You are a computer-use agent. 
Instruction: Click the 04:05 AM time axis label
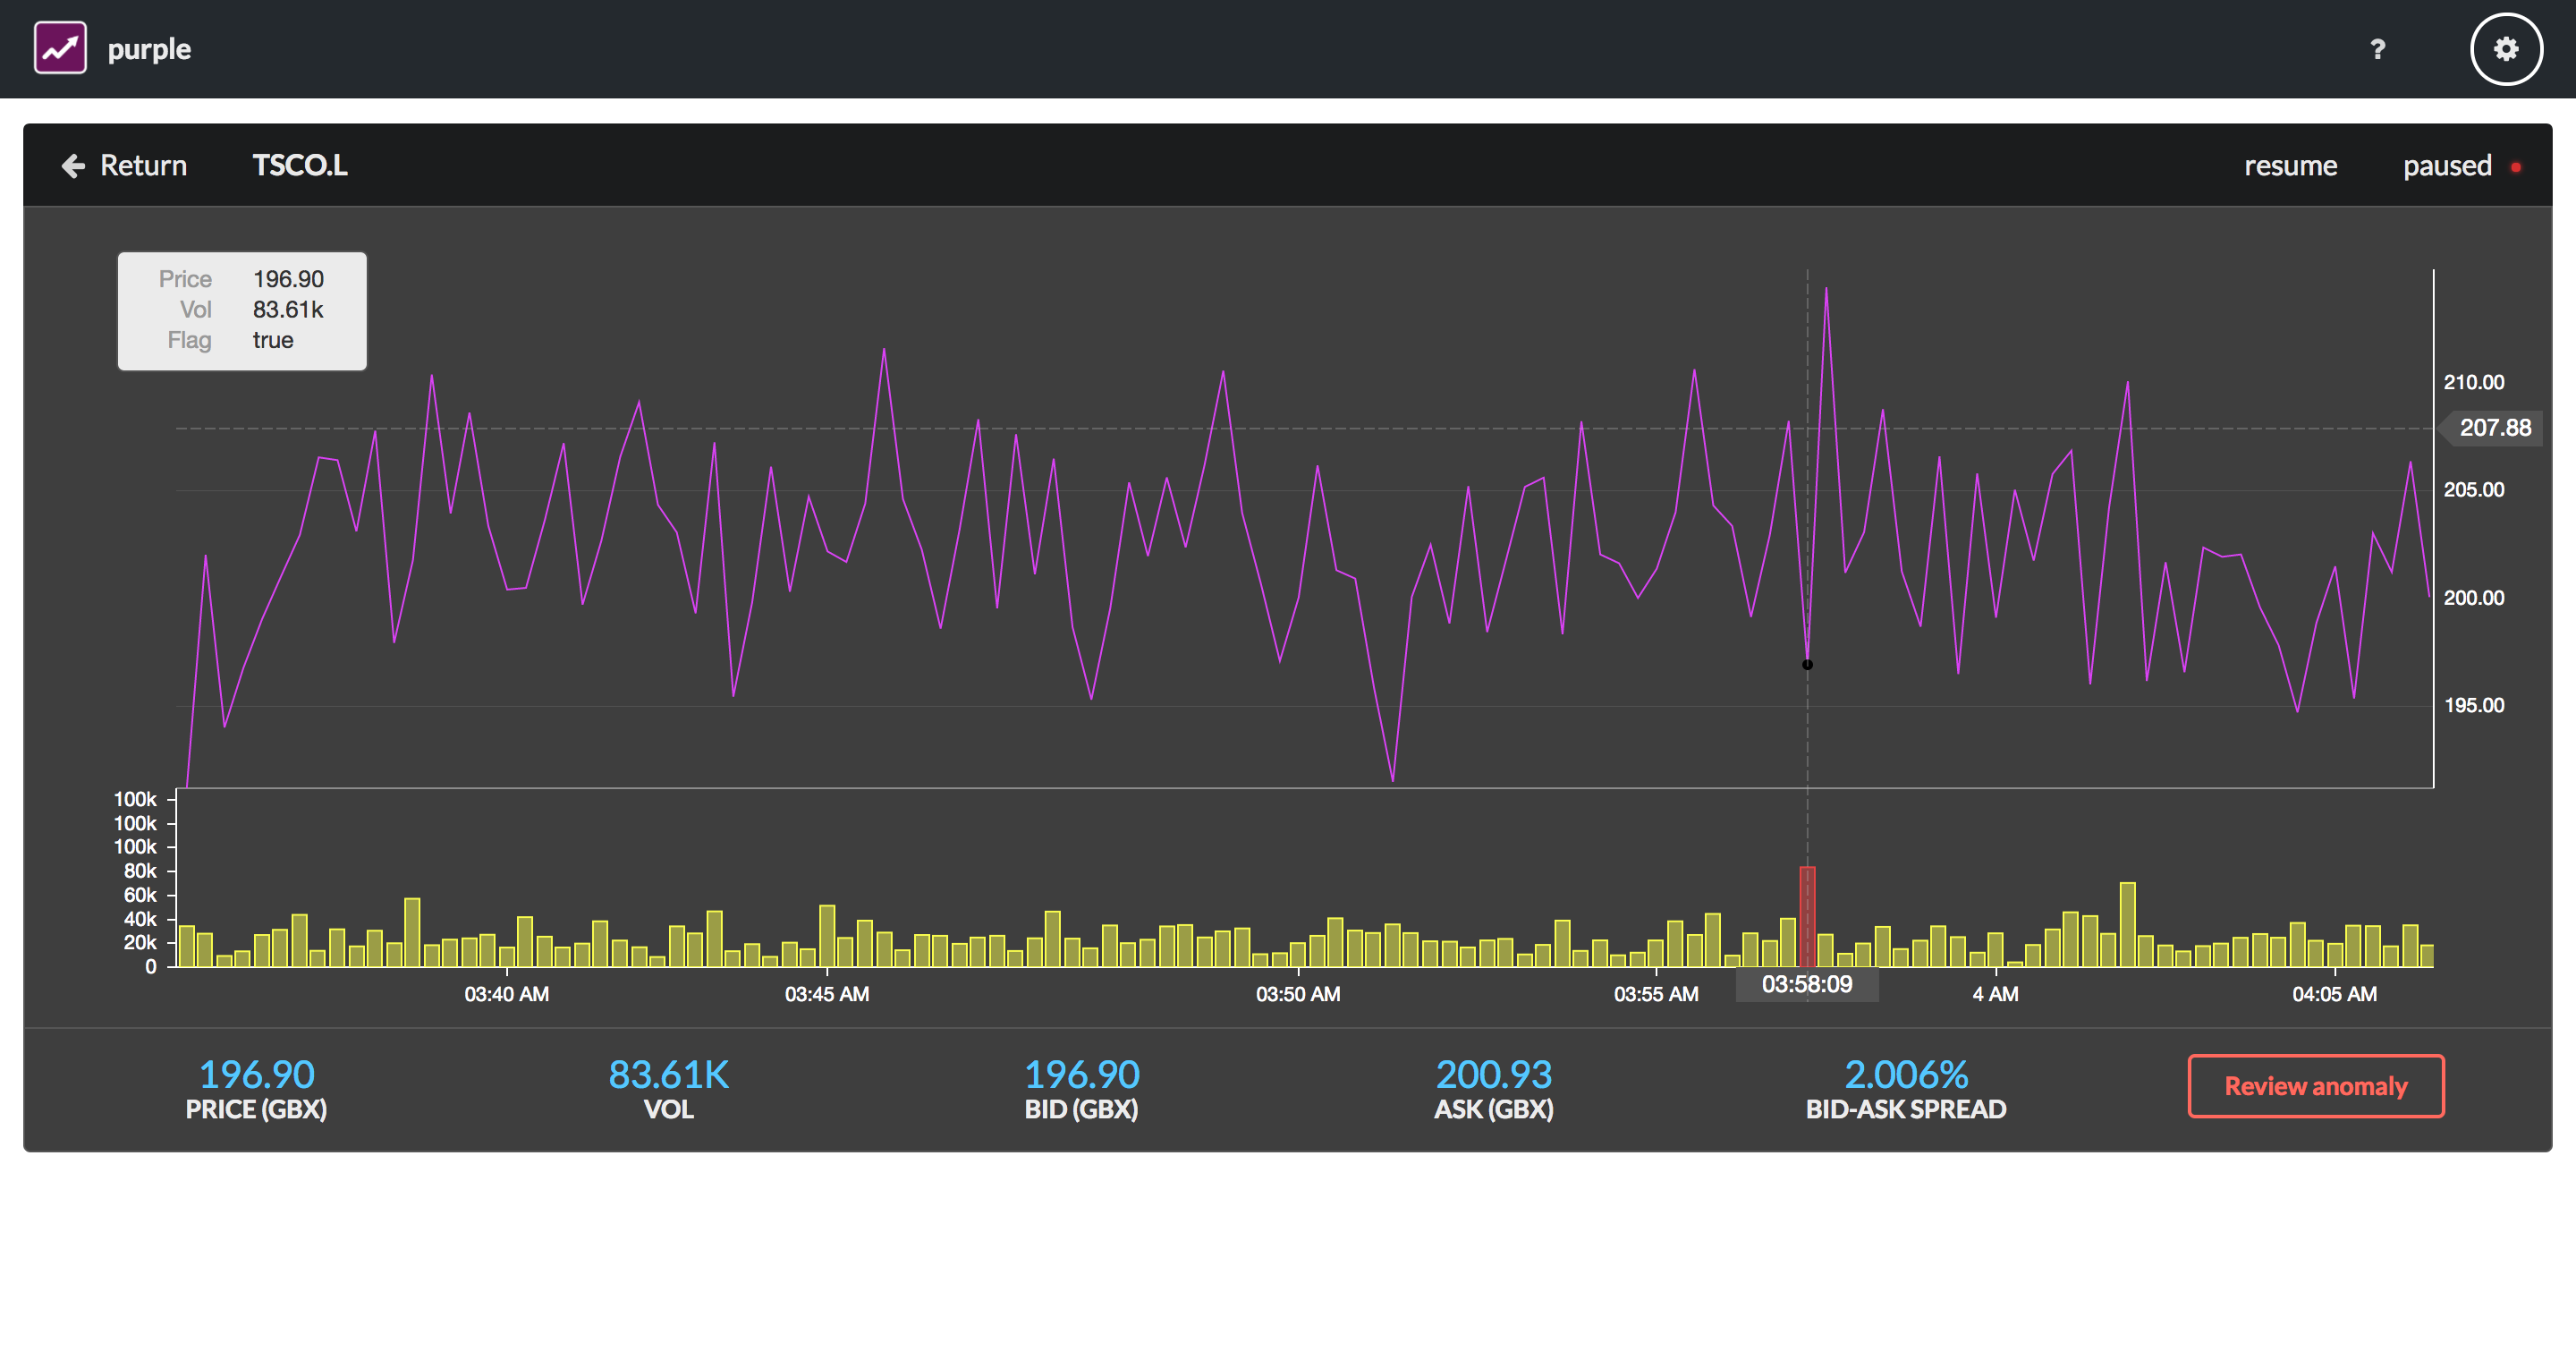click(2334, 994)
